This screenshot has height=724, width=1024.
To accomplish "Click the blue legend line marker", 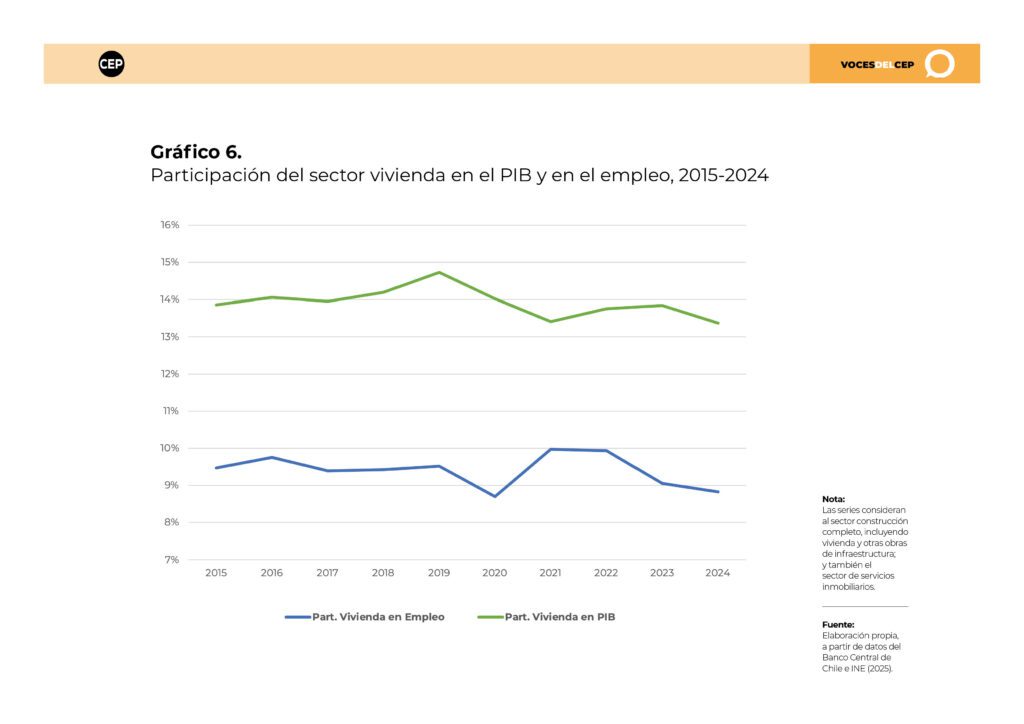I will point(297,617).
